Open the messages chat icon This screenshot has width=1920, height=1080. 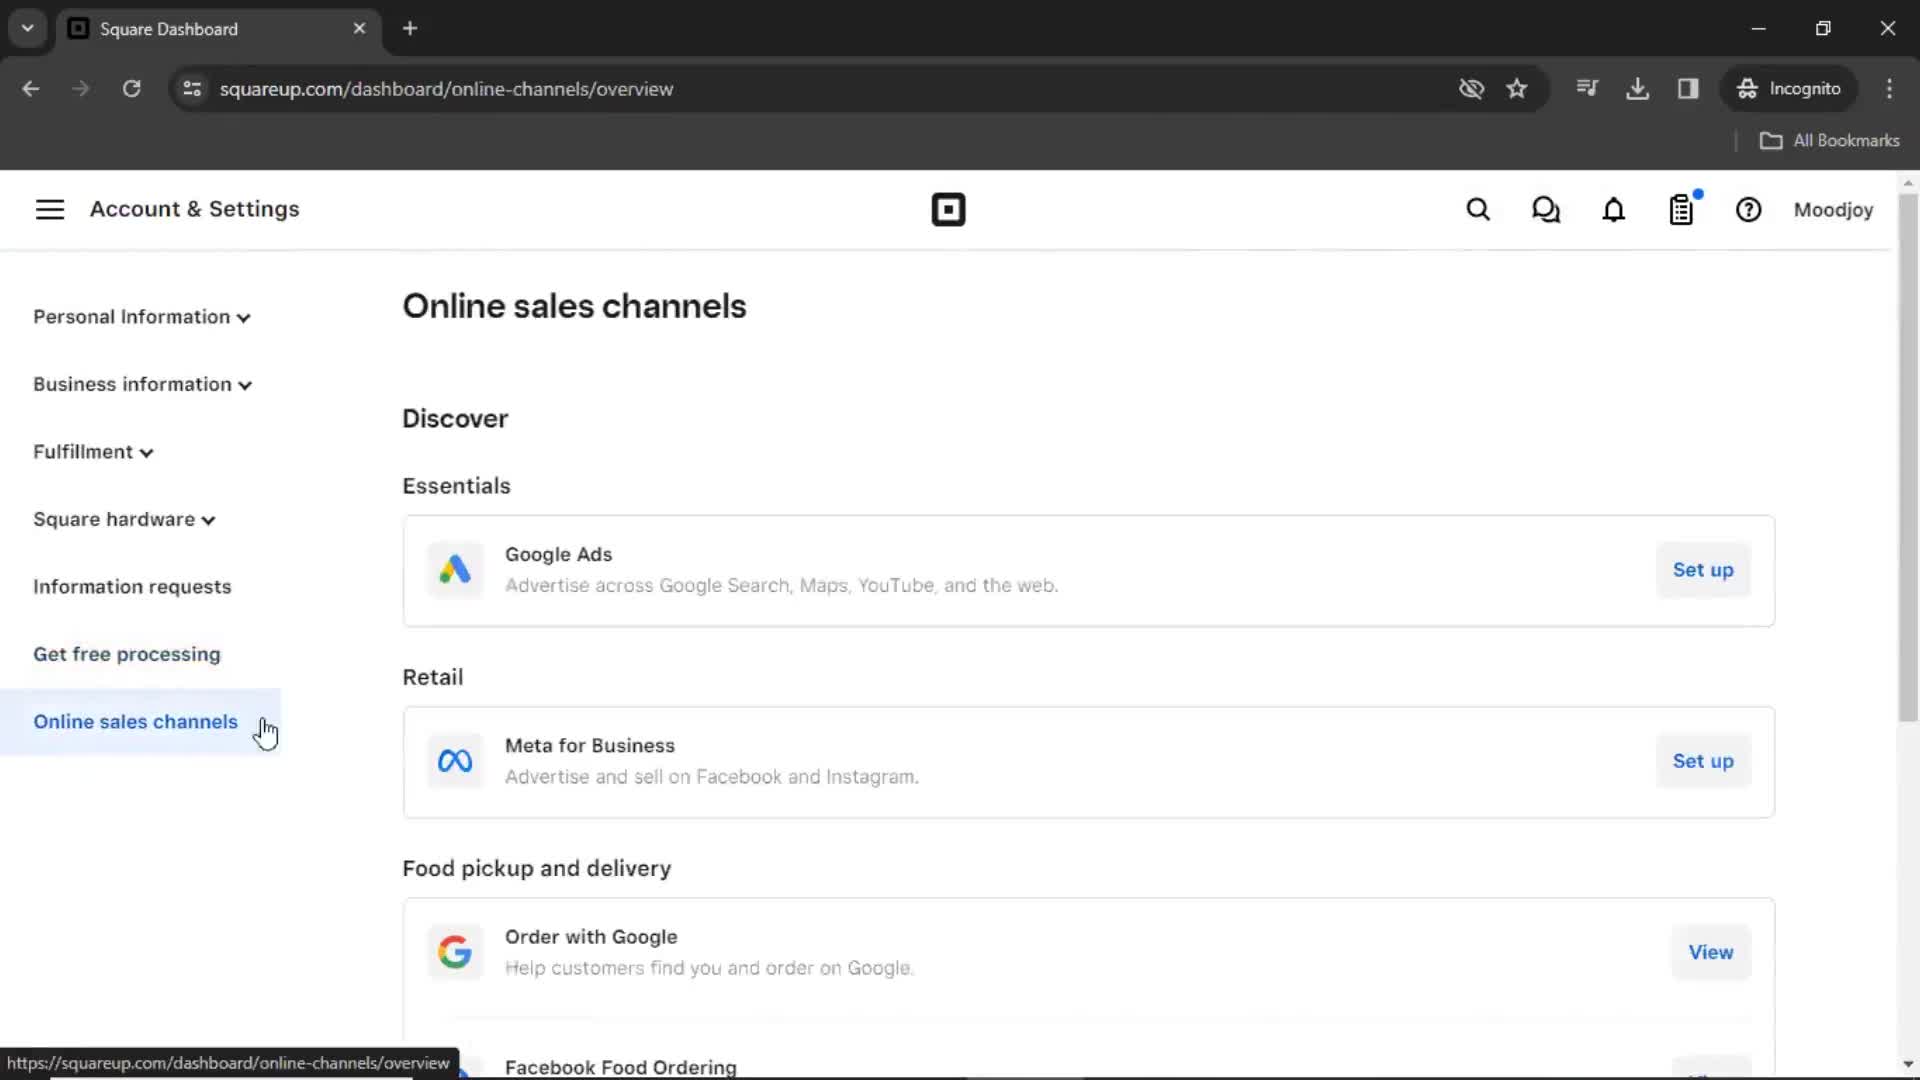(x=1546, y=210)
